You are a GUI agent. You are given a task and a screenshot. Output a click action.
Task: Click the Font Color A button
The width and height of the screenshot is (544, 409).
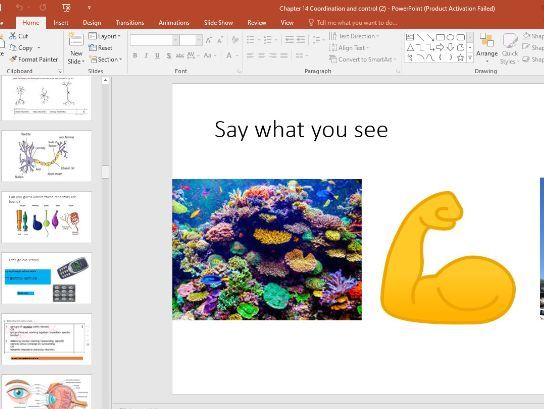tap(229, 56)
